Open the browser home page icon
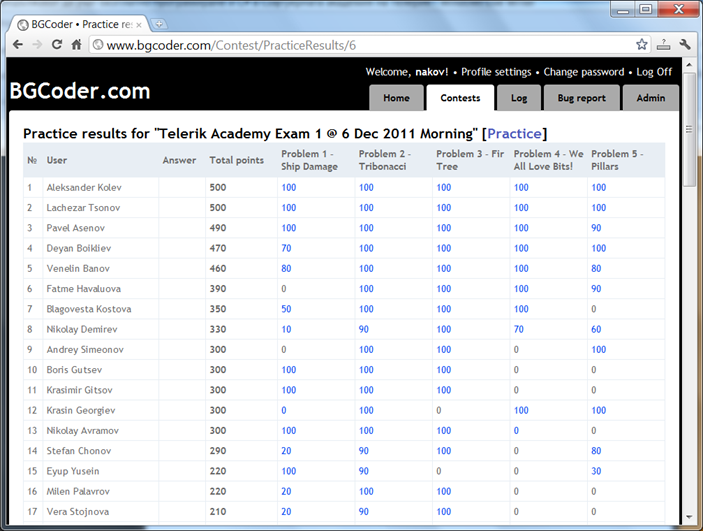Image resolution: width=703 pixels, height=531 pixels. click(x=77, y=44)
